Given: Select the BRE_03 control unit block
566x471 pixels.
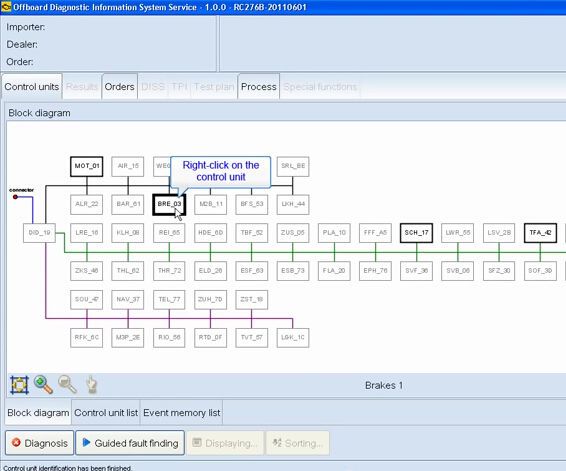Looking at the screenshot, I should point(169,205).
